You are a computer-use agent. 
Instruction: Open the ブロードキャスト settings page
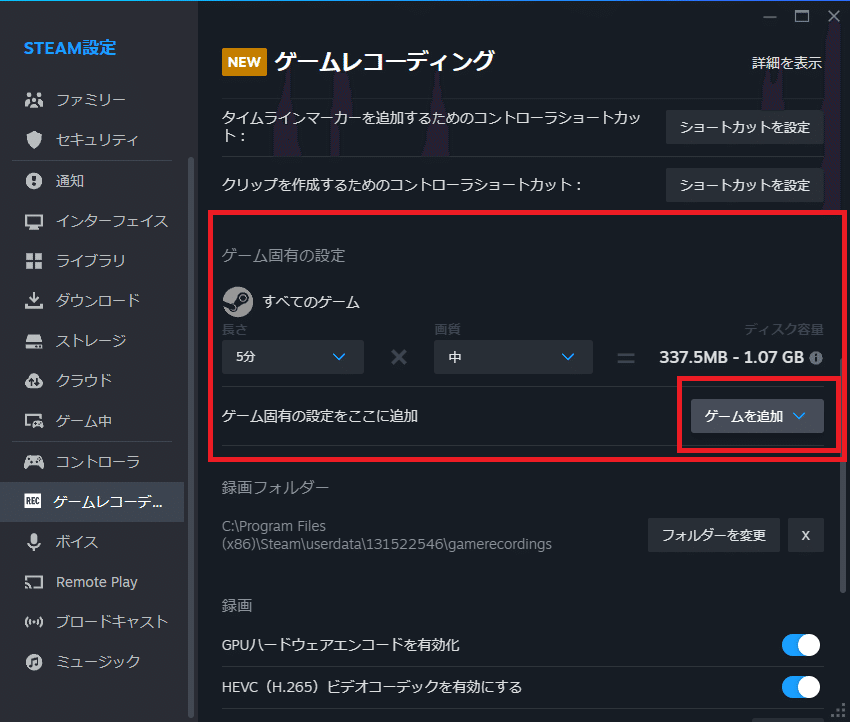92,622
